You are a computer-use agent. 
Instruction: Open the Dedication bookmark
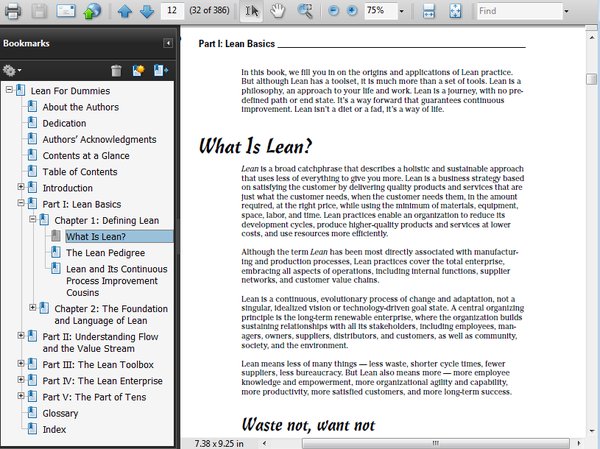(x=64, y=123)
